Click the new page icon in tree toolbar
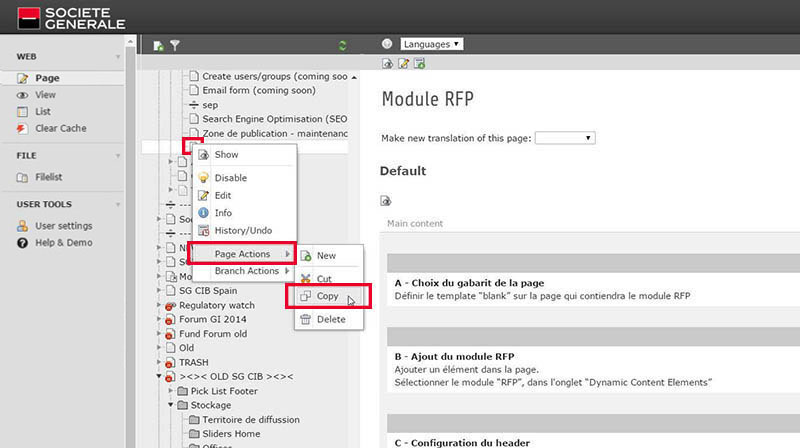This screenshot has width=800, height=448. 158,46
